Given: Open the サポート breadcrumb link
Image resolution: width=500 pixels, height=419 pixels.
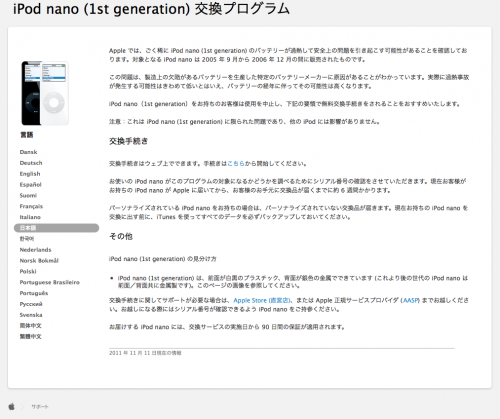Looking at the screenshot, I should [x=40, y=407].
